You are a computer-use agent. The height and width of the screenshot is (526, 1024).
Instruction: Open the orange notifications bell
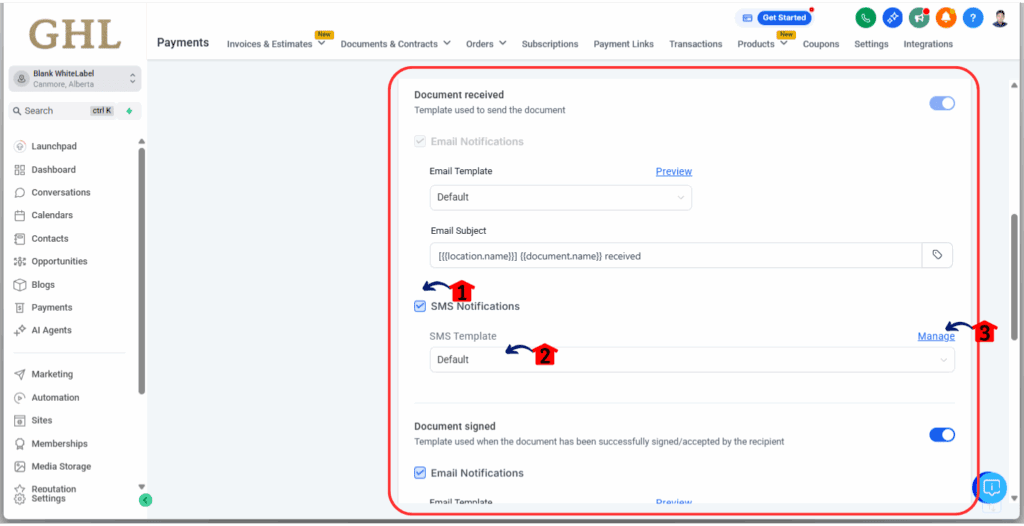946,18
